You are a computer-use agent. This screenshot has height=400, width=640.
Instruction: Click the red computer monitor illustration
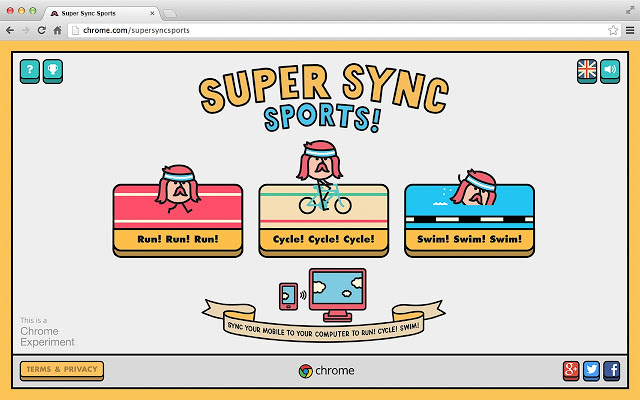[337, 295]
